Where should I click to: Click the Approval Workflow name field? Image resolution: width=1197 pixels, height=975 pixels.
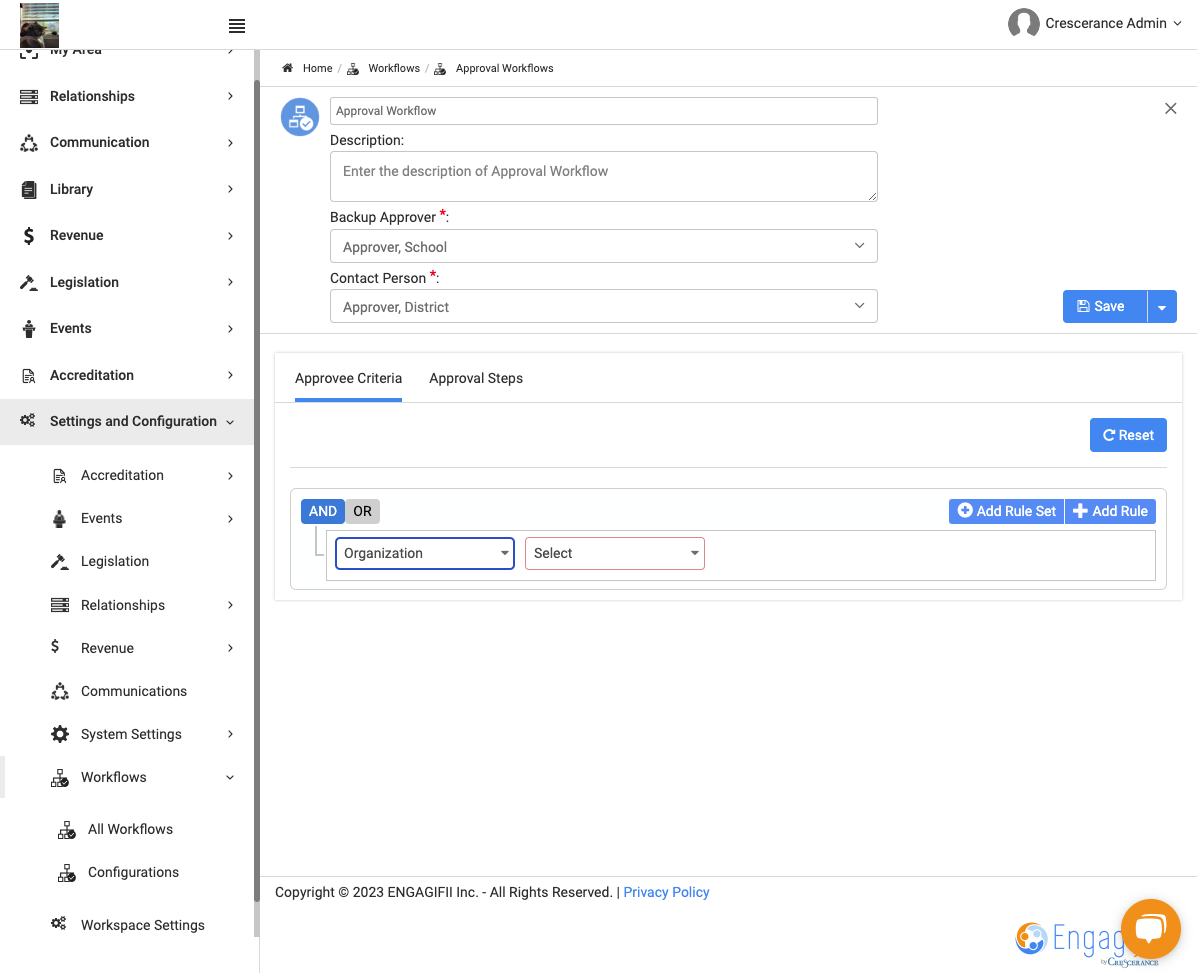[603, 111]
